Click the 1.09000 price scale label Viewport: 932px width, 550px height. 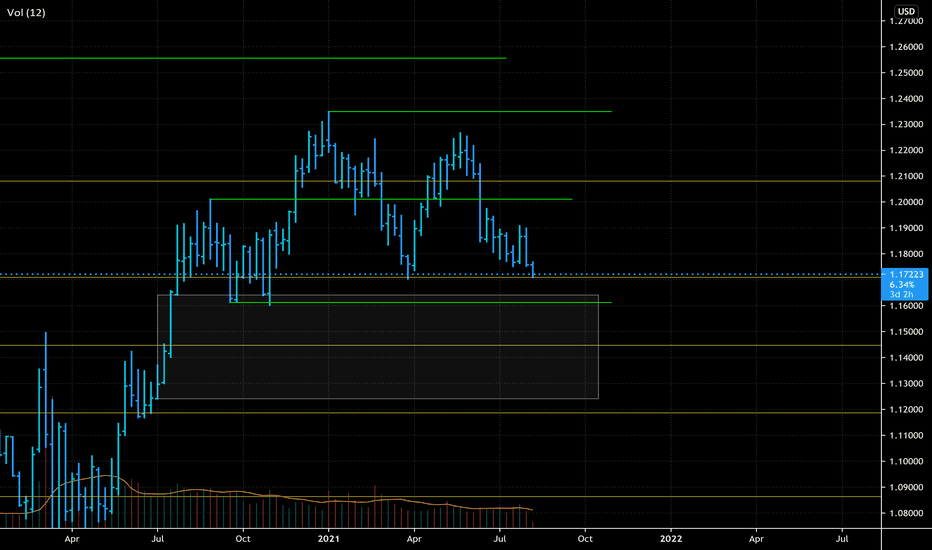coord(906,487)
